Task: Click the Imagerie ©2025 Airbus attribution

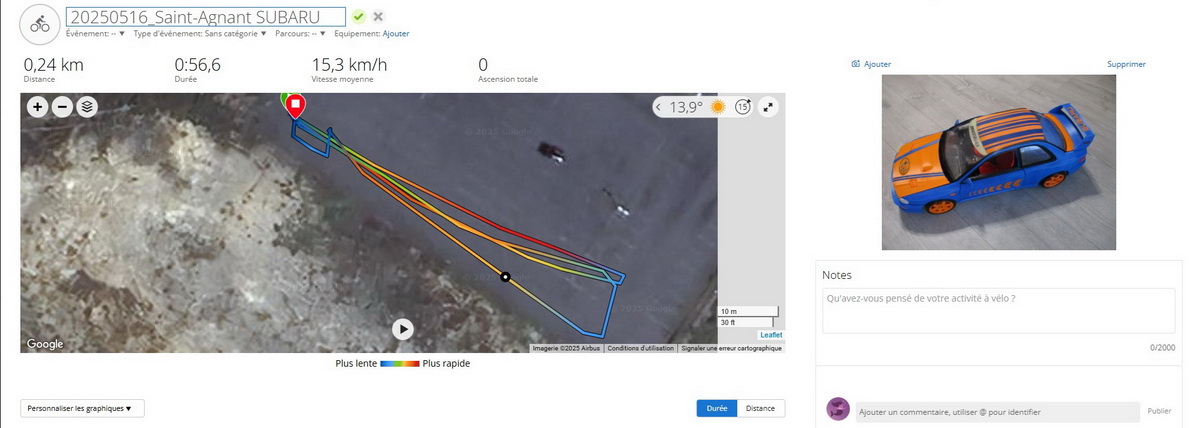Action: click(x=566, y=348)
